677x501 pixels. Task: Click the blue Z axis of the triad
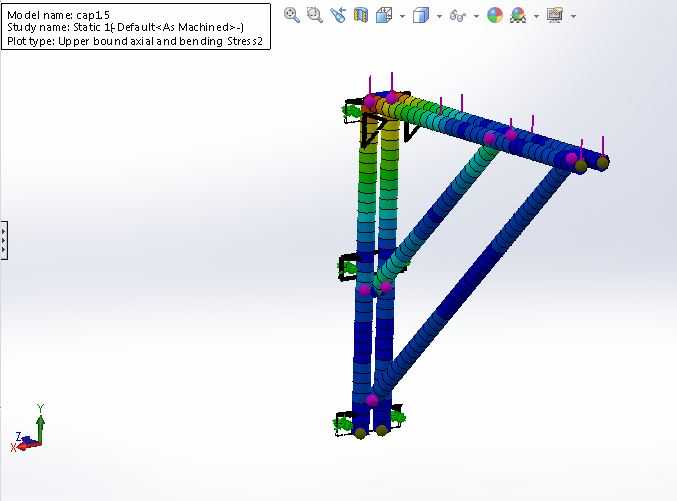27,441
